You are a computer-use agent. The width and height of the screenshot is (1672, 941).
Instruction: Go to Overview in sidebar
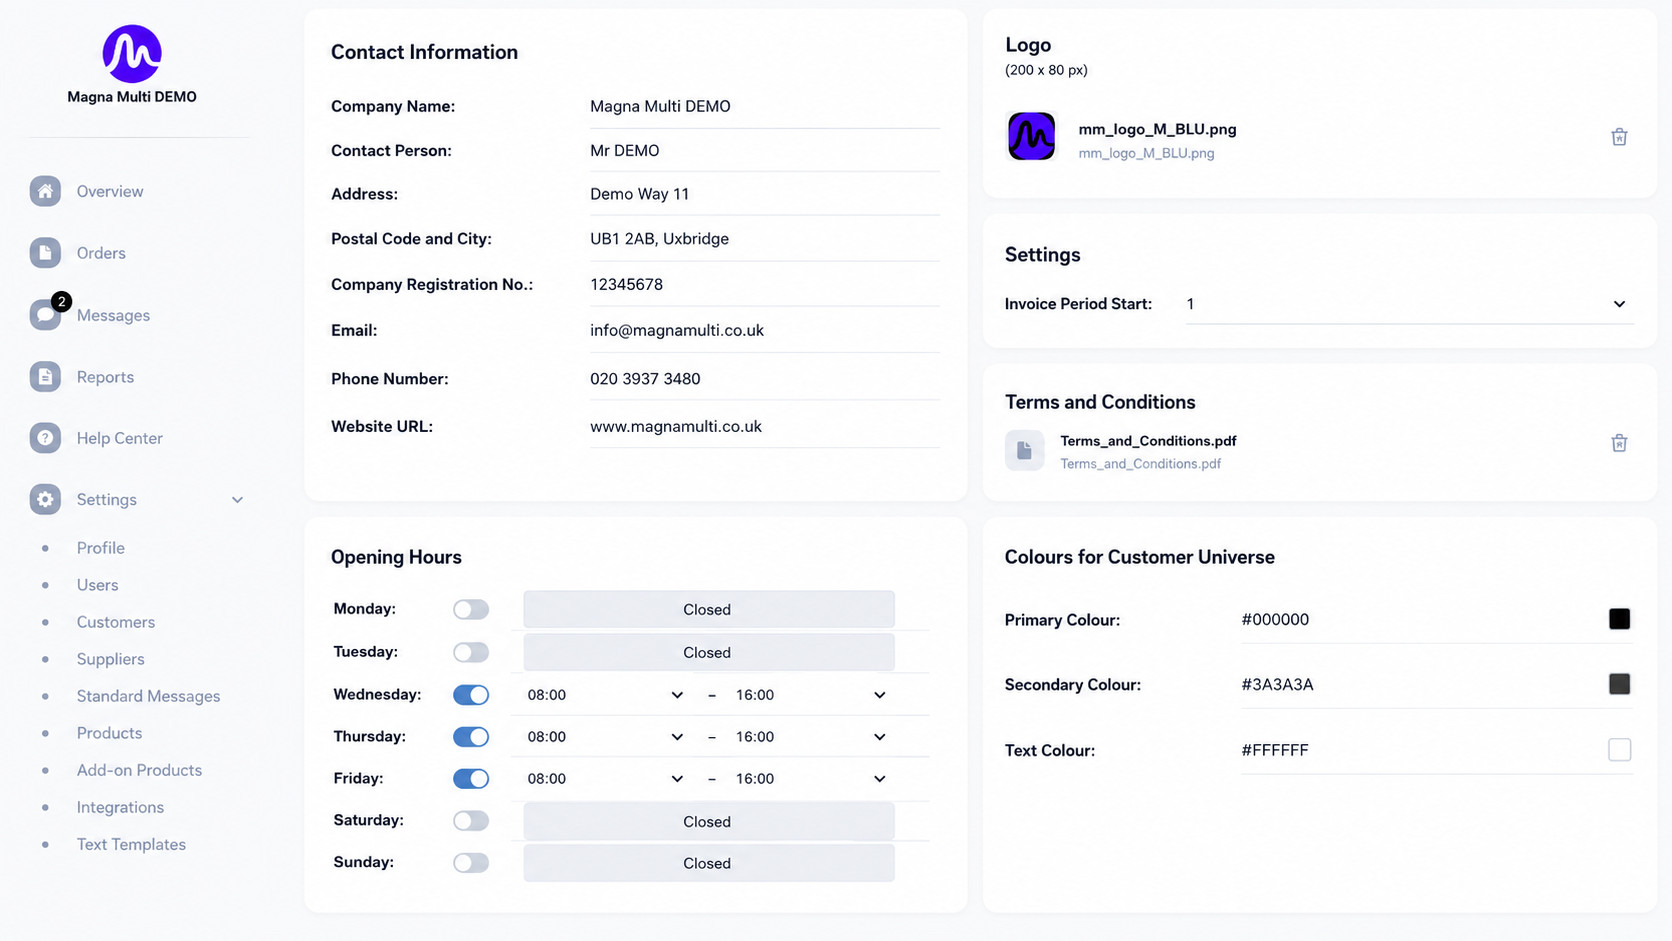pos(110,191)
